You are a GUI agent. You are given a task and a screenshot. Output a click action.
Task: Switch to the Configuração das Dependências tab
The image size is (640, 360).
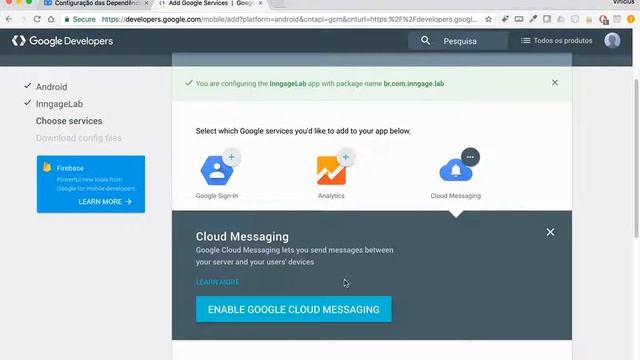[x=96, y=3]
